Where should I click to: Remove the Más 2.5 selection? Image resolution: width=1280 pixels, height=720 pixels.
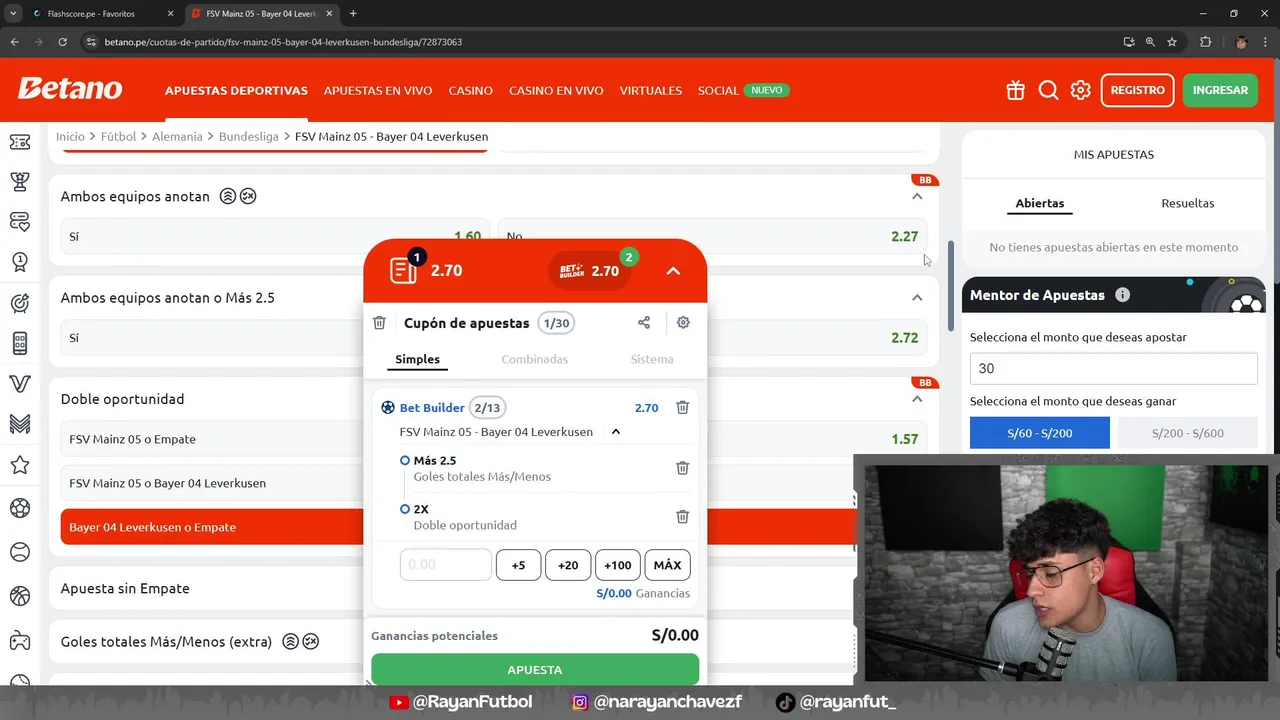pos(682,468)
